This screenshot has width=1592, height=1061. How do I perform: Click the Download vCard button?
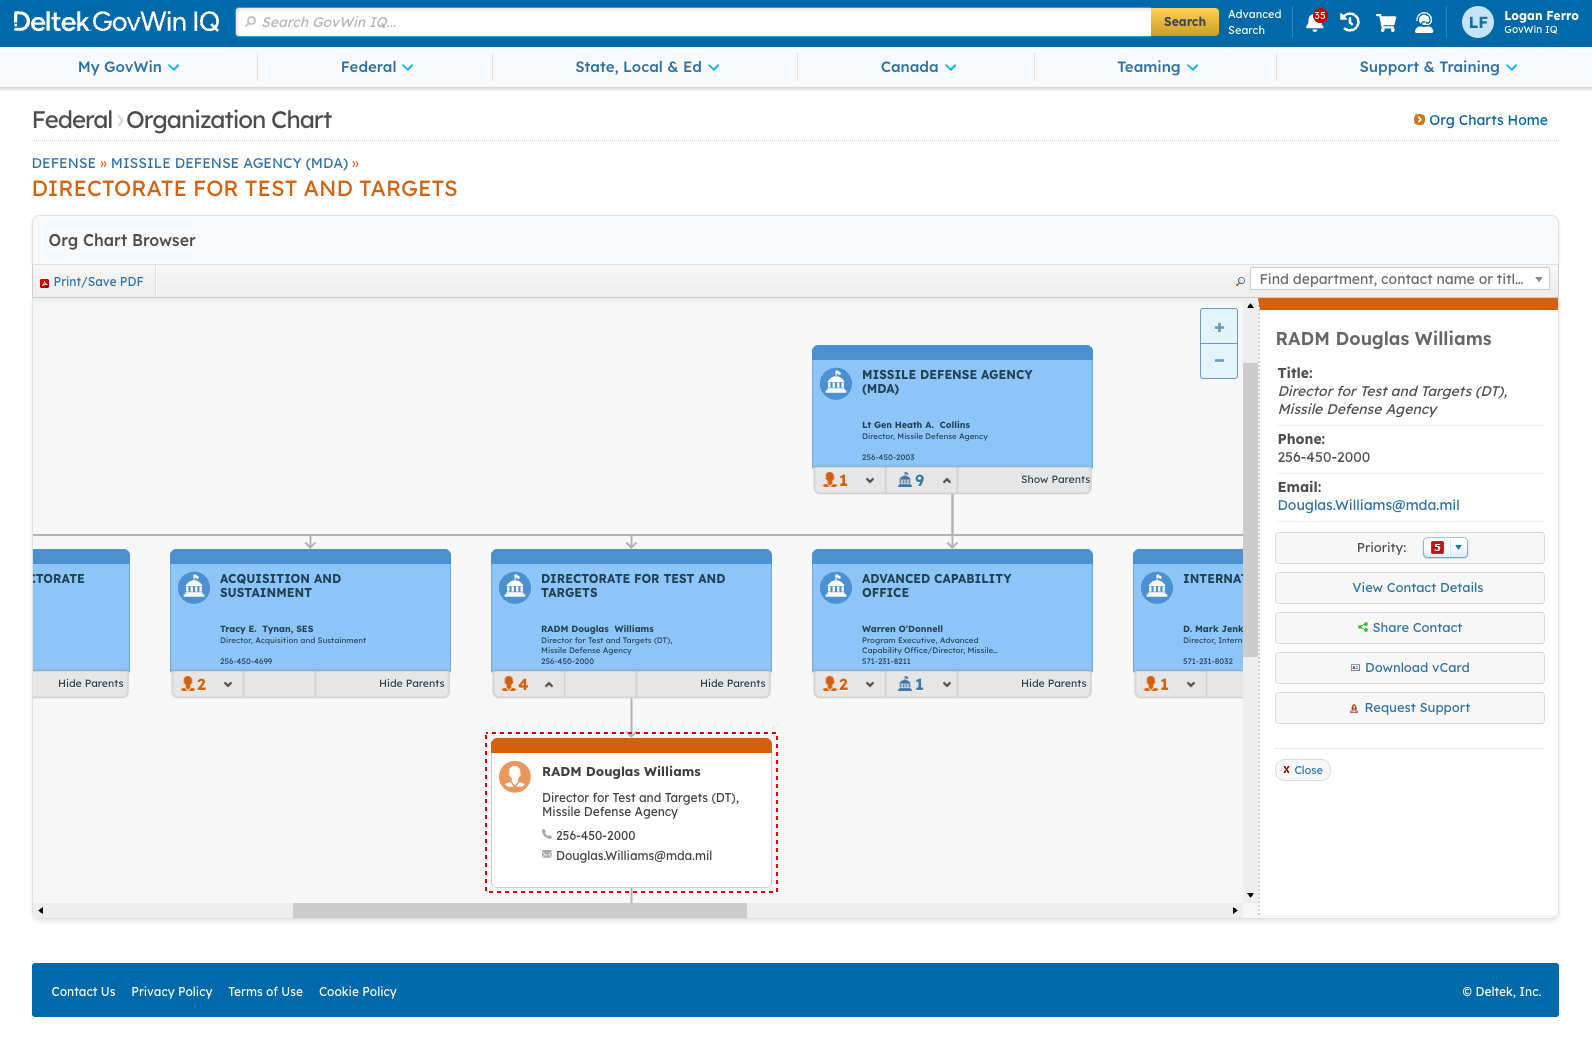pos(1410,668)
